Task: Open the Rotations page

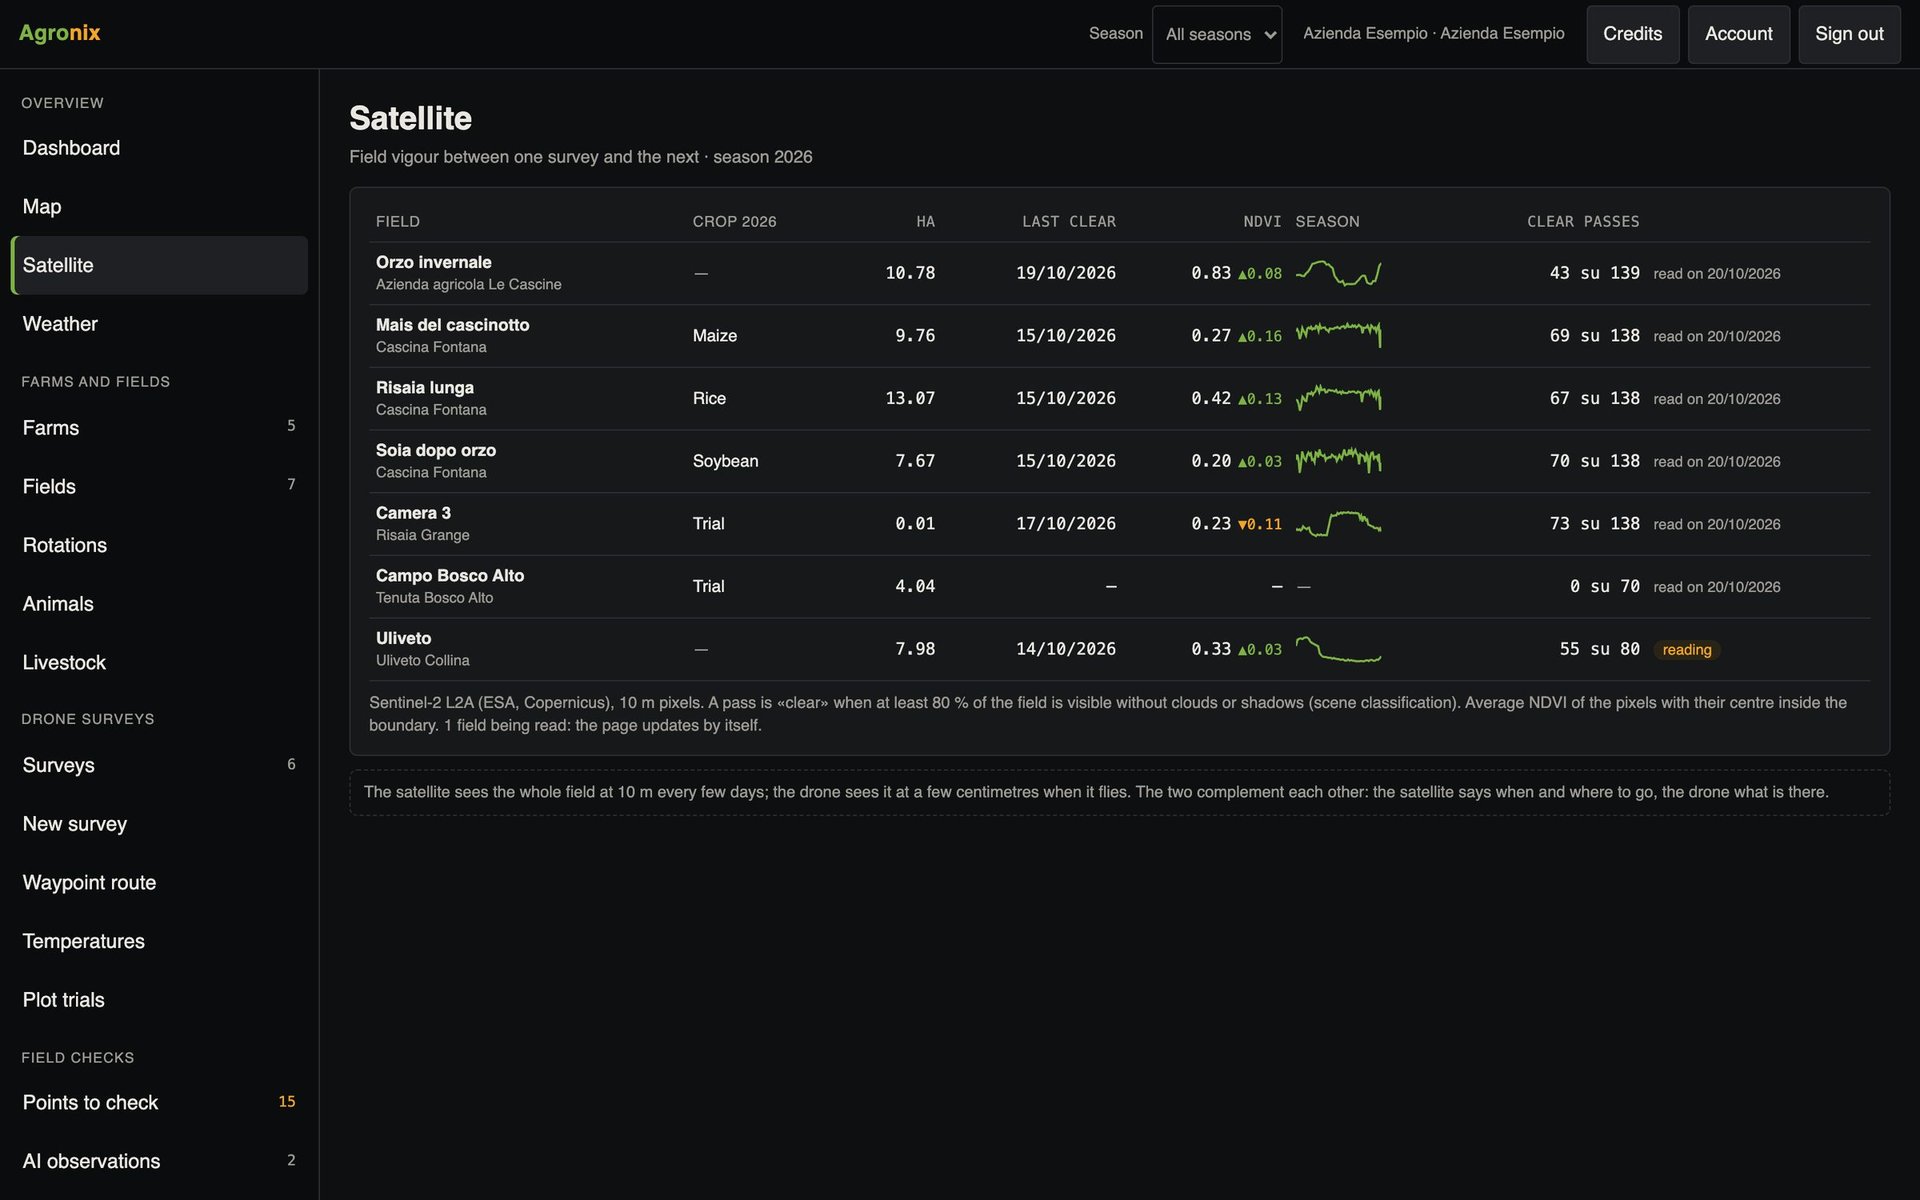Action: [x=159, y=545]
